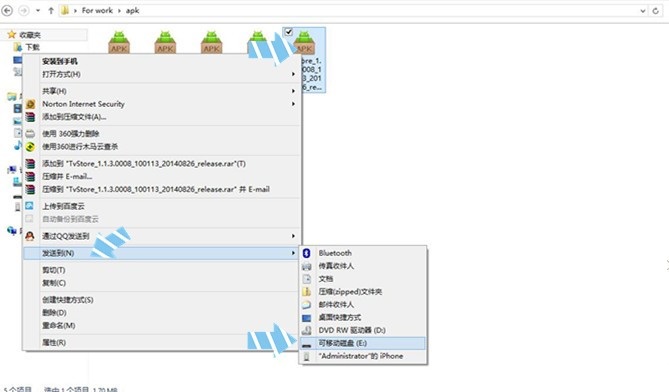
Task: Send to Administrator's iPhone
Action: point(363,356)
